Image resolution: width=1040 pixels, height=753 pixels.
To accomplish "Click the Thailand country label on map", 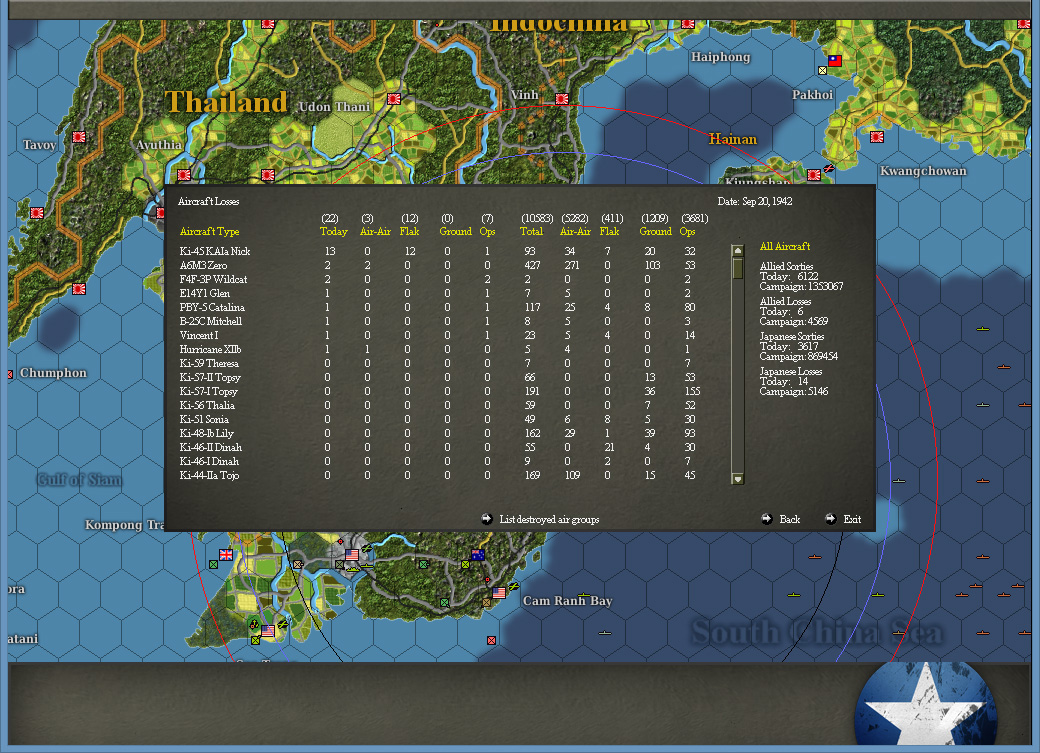I will pos(226,102).
